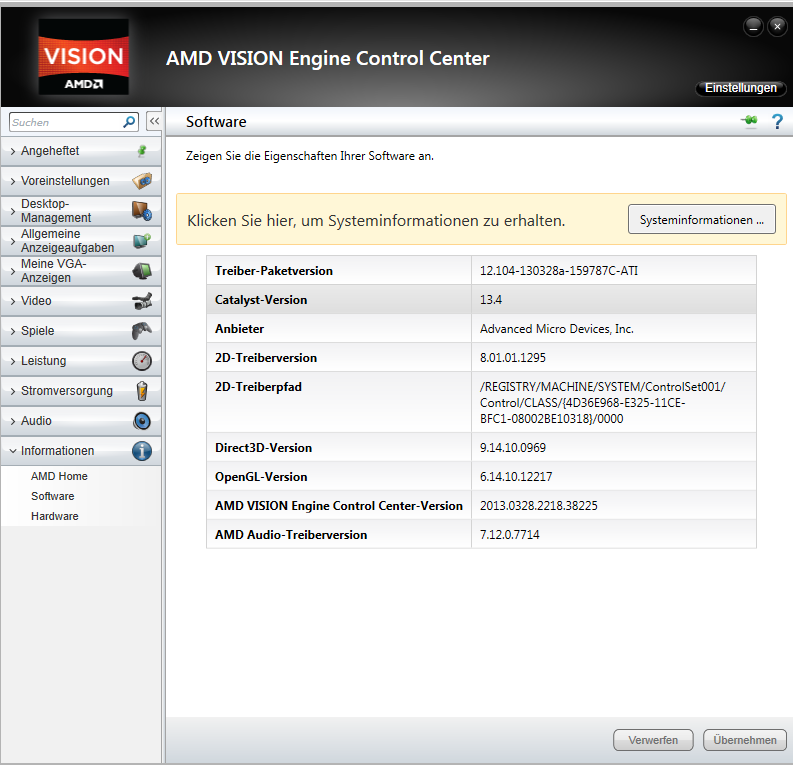Viewport: 793px width, 765px height.
Task: Select the Control Center version 2013.0328.2218.38225
Action: point(539,506)
